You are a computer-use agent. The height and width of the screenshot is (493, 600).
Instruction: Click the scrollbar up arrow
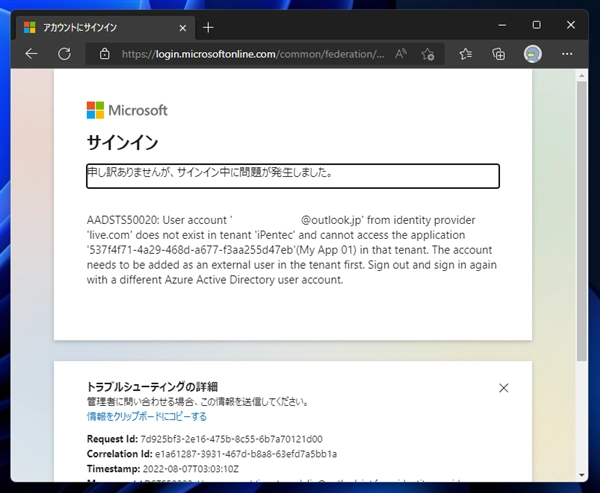582,76
